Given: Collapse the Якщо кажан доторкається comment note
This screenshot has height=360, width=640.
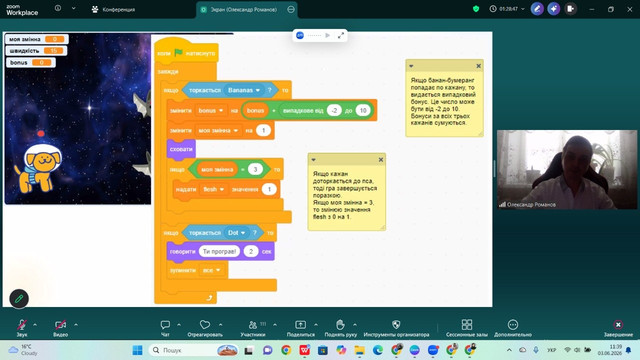Looking at the screenshot, I should point(313,160).
